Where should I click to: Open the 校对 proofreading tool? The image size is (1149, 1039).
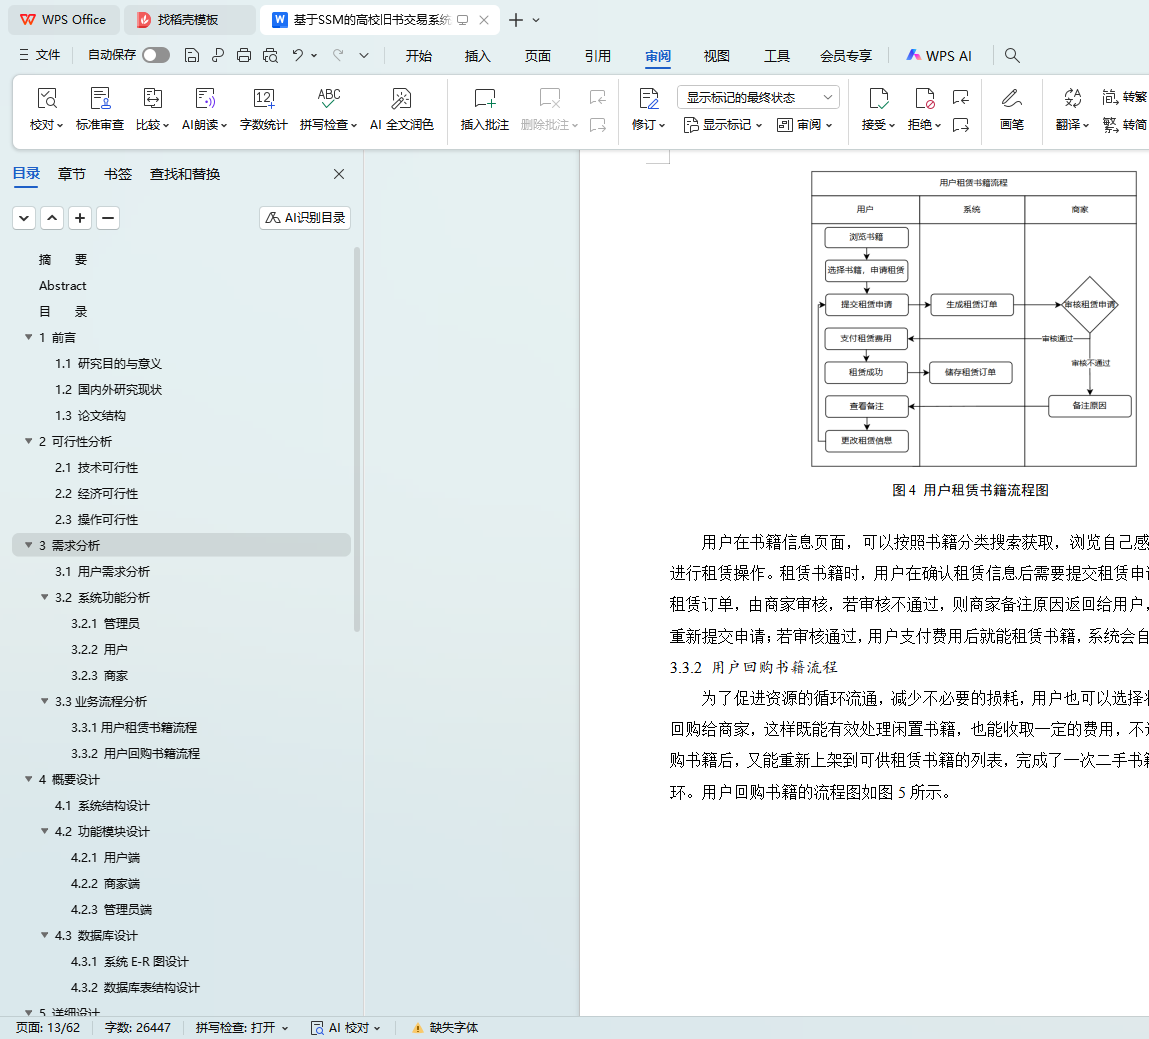[46, 108]
